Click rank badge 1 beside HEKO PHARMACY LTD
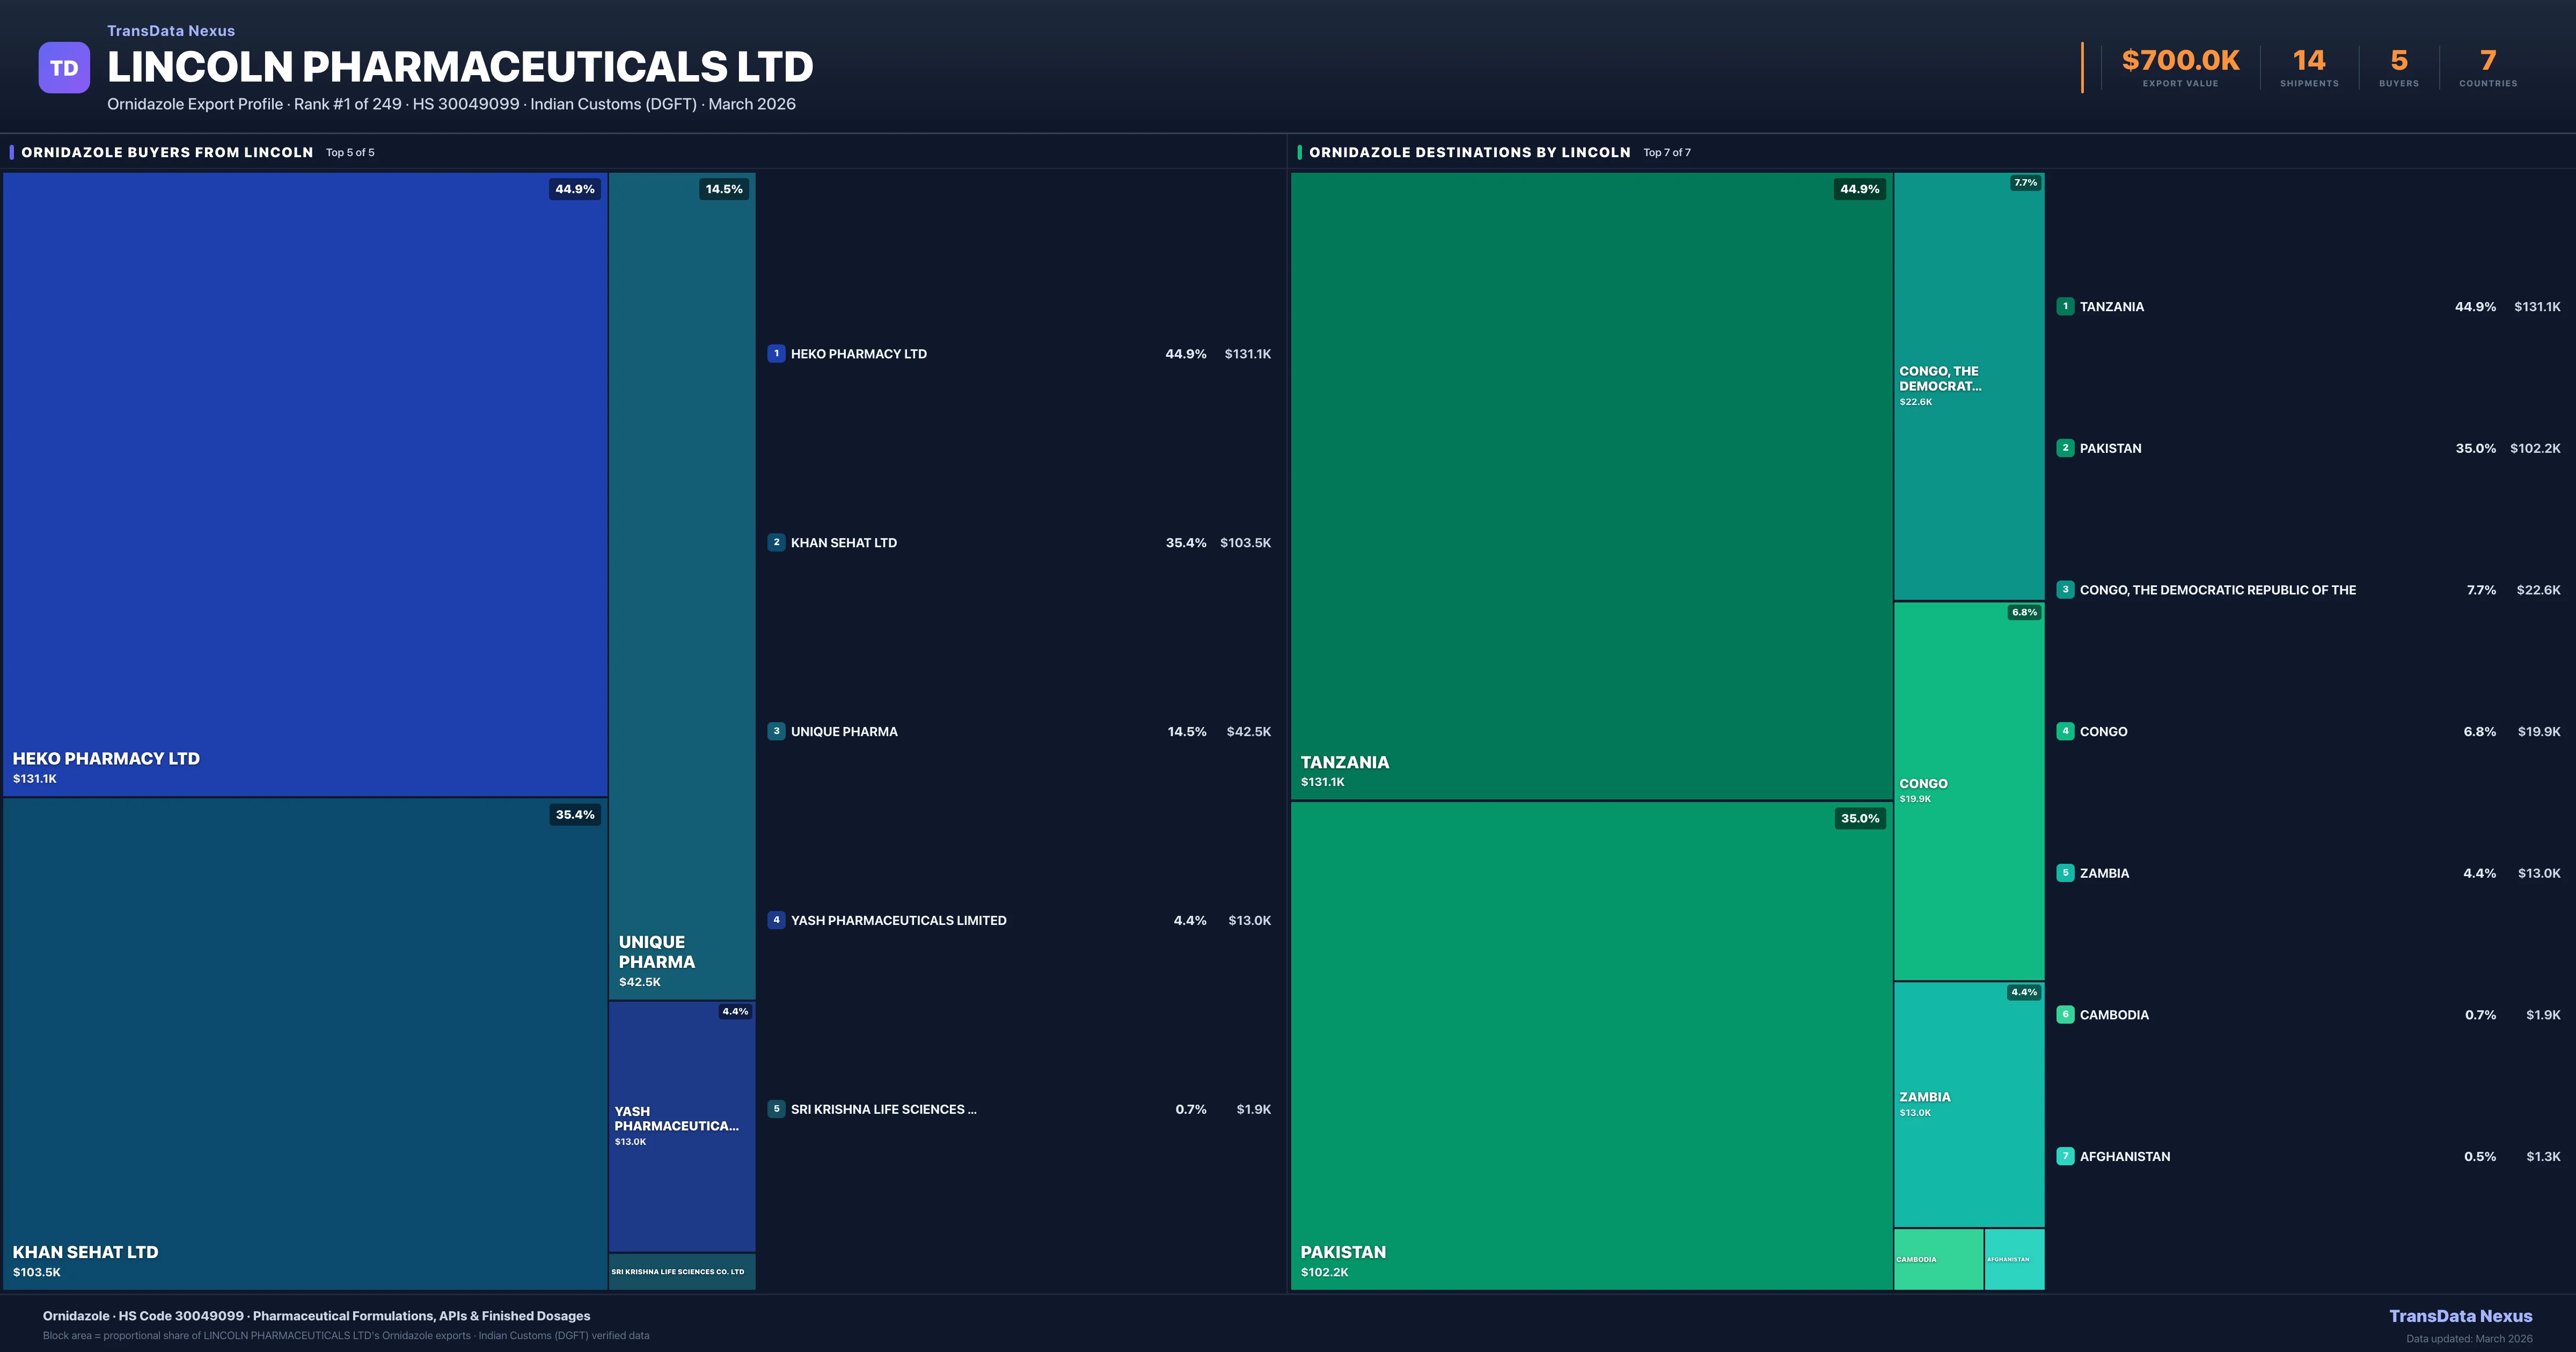The height and width of the screenshot is (1352, 2576). click(776, 353)
